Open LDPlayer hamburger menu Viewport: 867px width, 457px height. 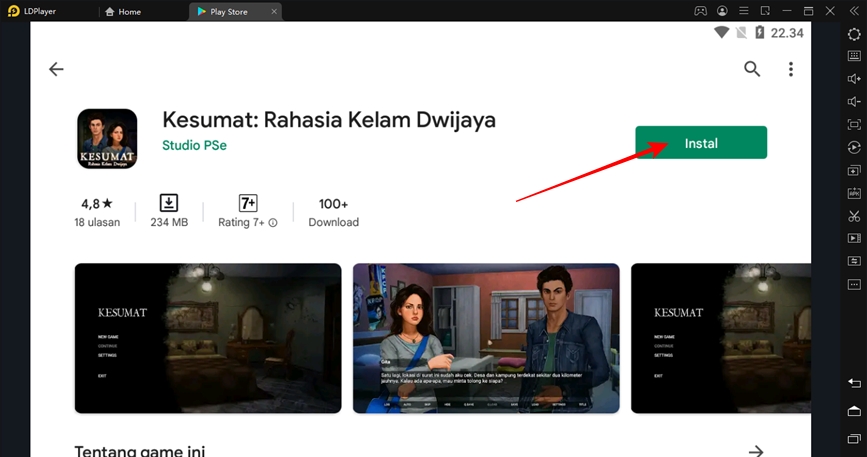pyautogui.click(x=744, y=11)
